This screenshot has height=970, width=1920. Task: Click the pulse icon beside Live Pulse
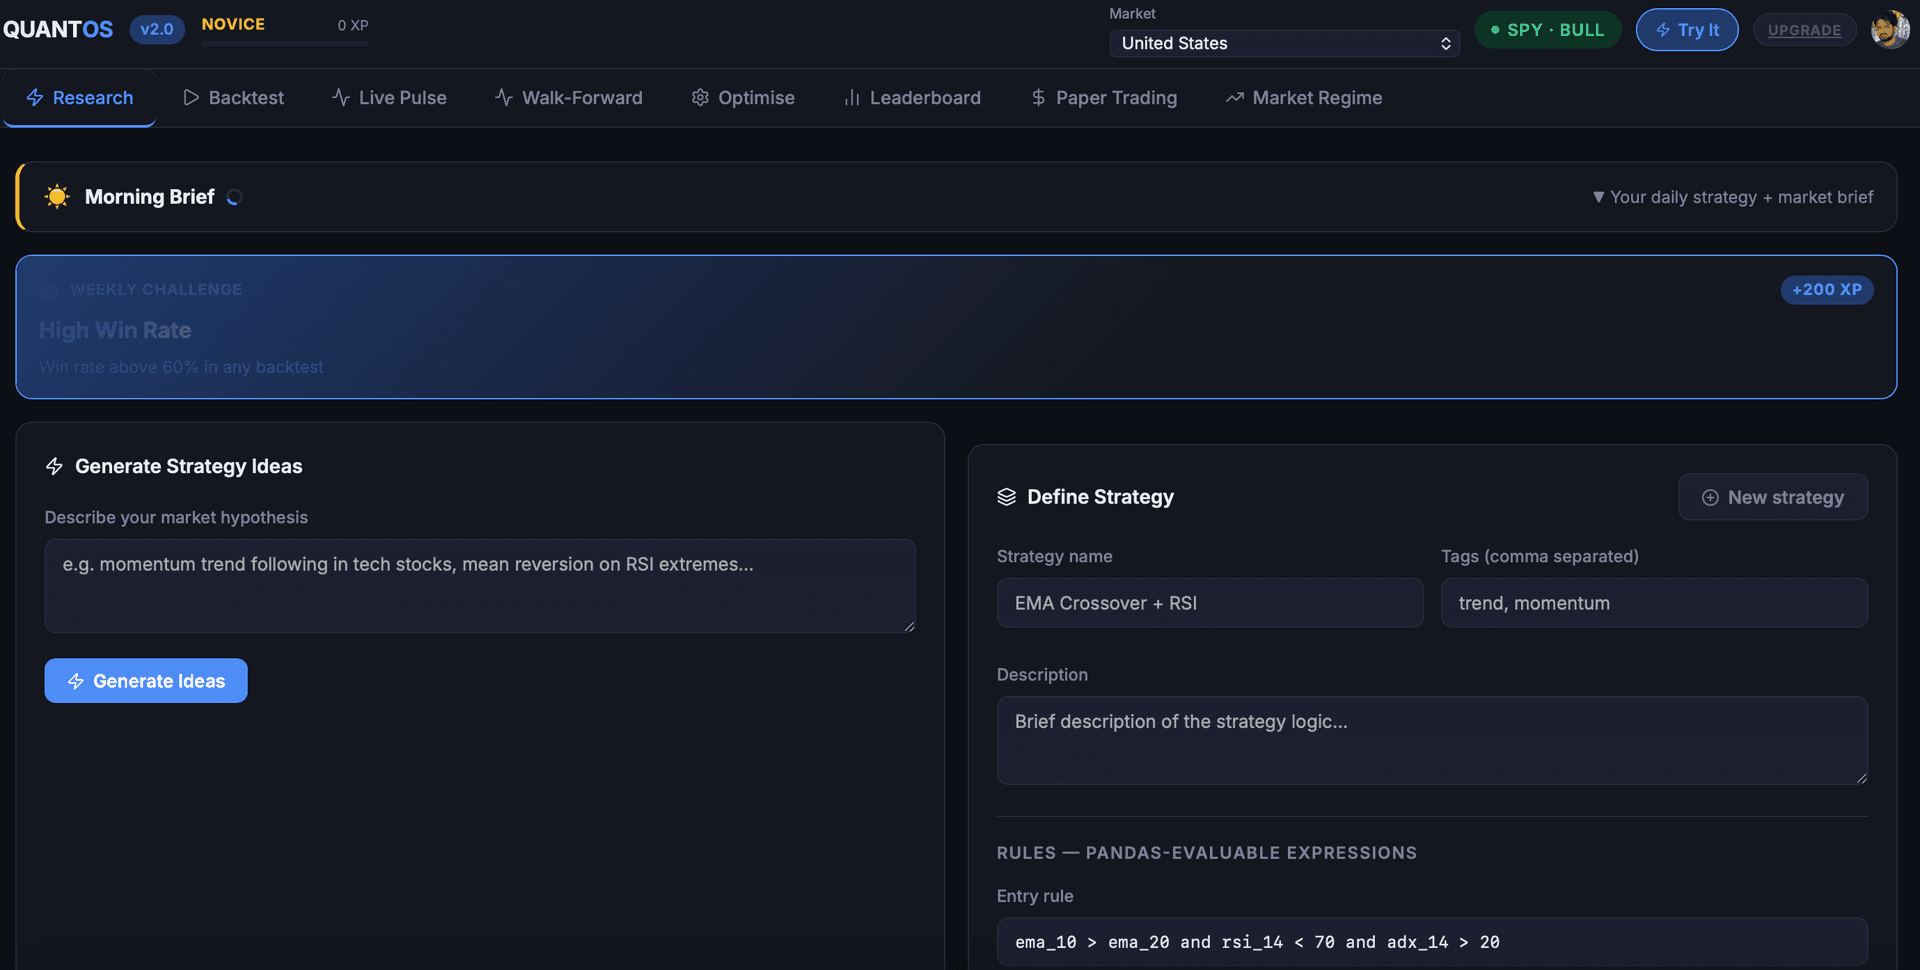(341, 98)
